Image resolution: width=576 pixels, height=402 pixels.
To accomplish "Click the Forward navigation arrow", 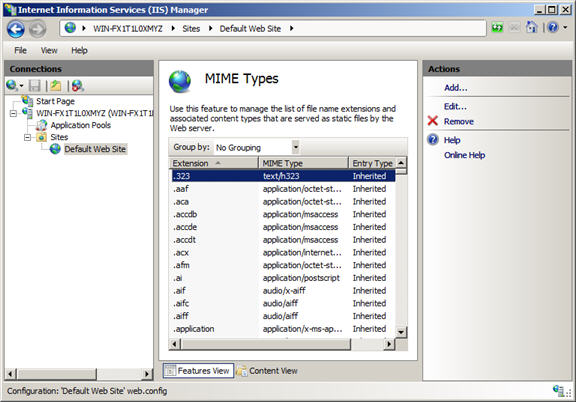I will [37, 29].
